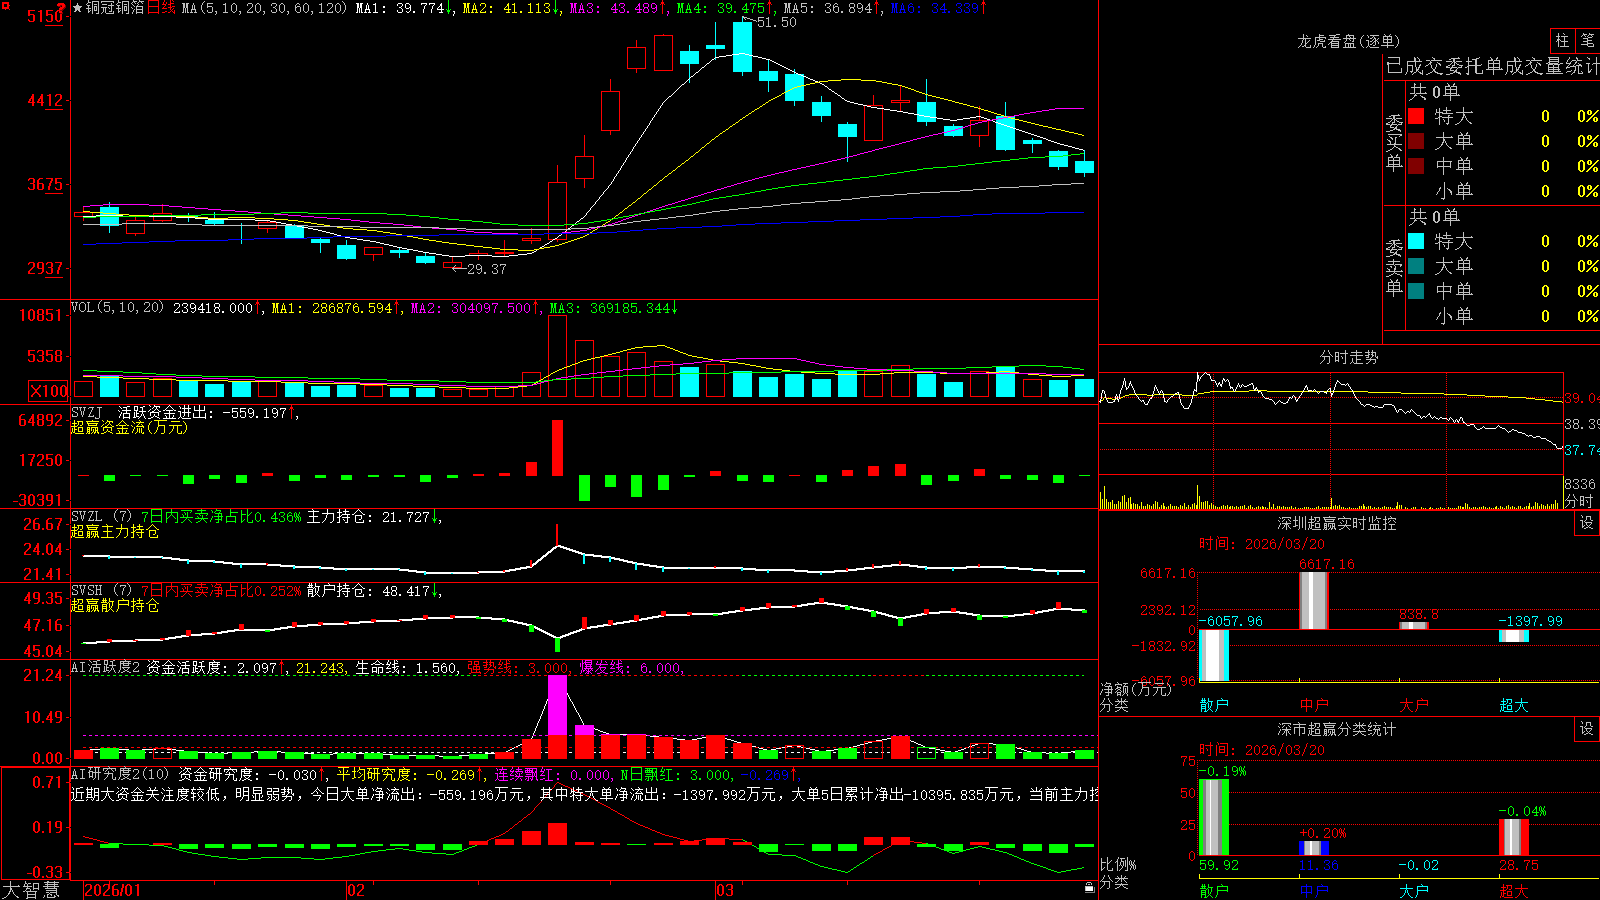The width and height of the screenshot is (1600, 900).
Task: Click the 02 month timeline marker
Action: [356, 890]
